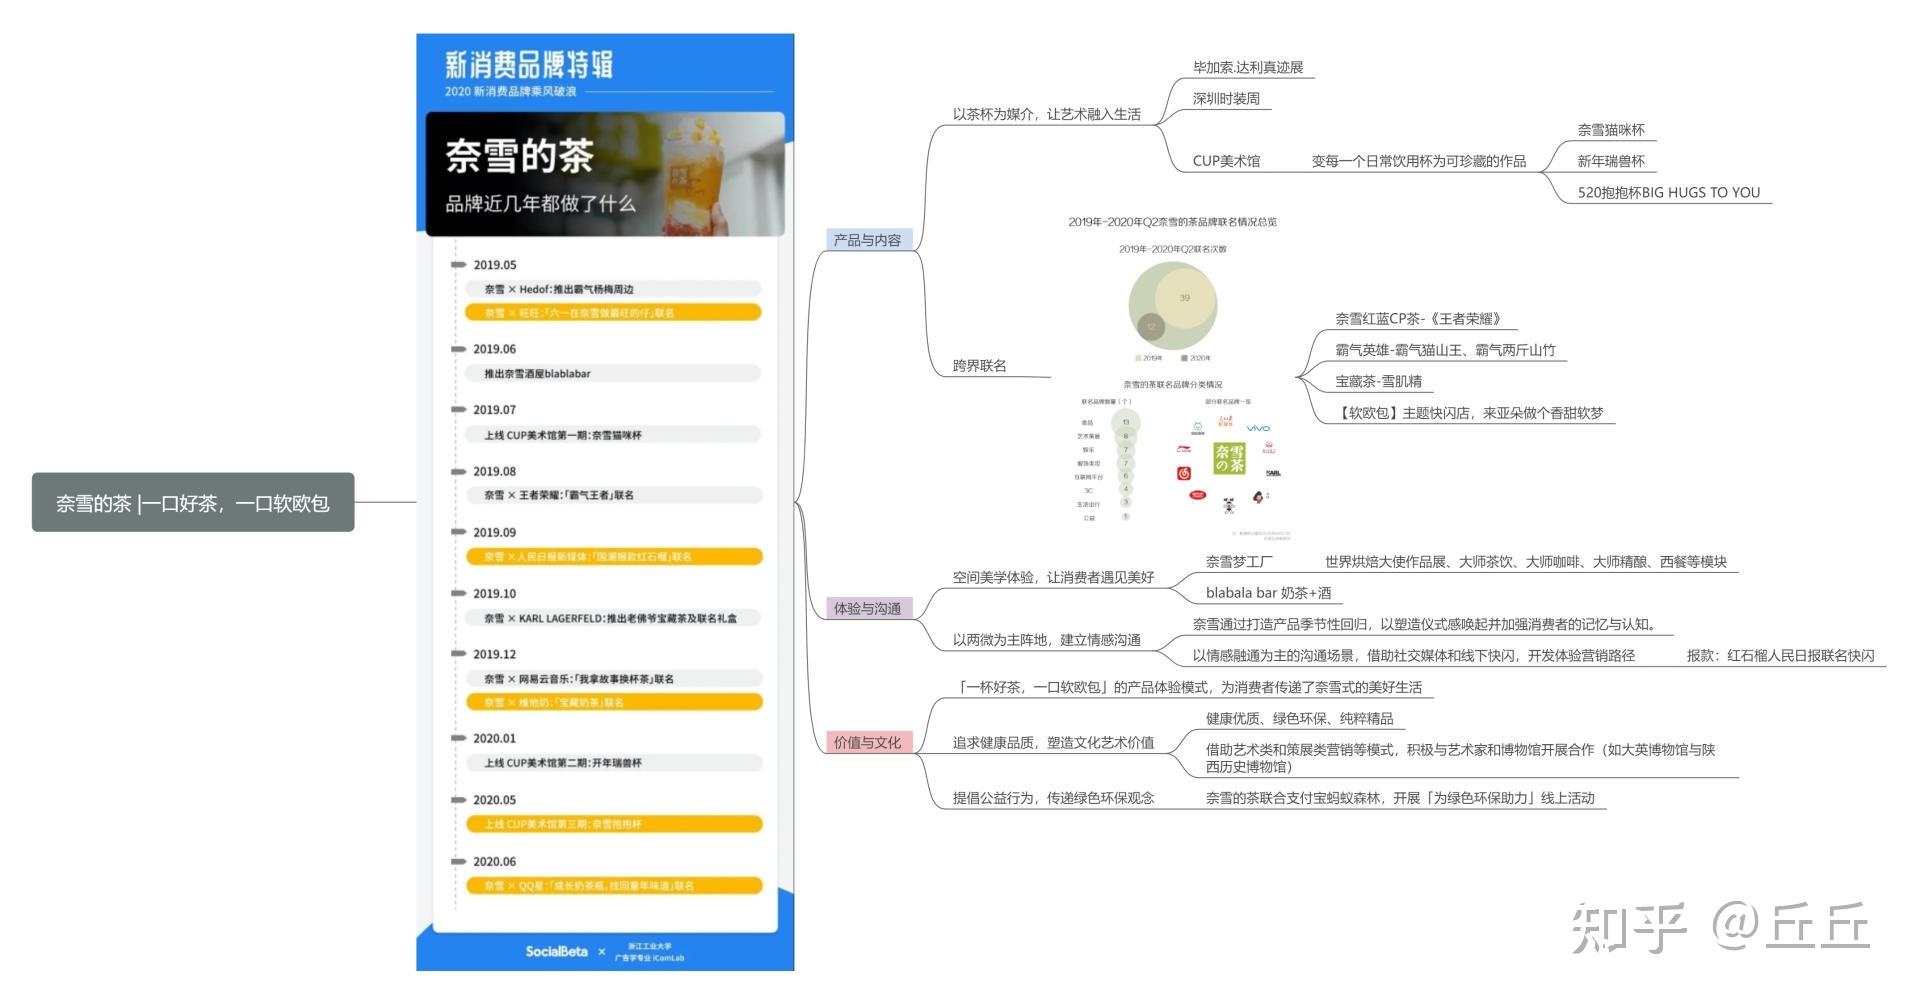Click the 2019年 legend swatch

1138,358
